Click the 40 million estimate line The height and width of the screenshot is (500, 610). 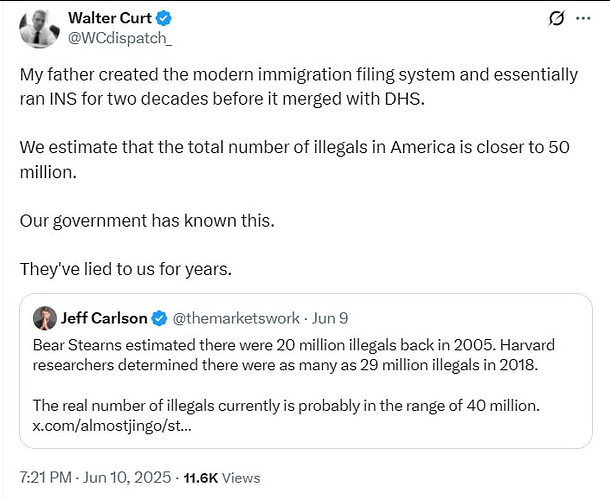coord(286,405)
